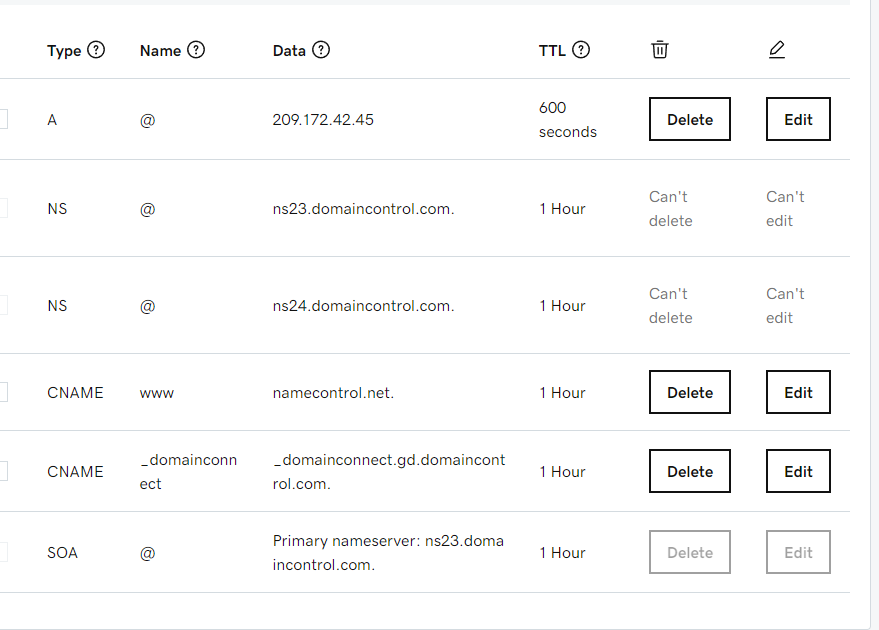The width and height of the screenshot is (879, 630).
Task: Select the ns23.domaincontrol.com NS row checkbox
Action: coord(2,208)
